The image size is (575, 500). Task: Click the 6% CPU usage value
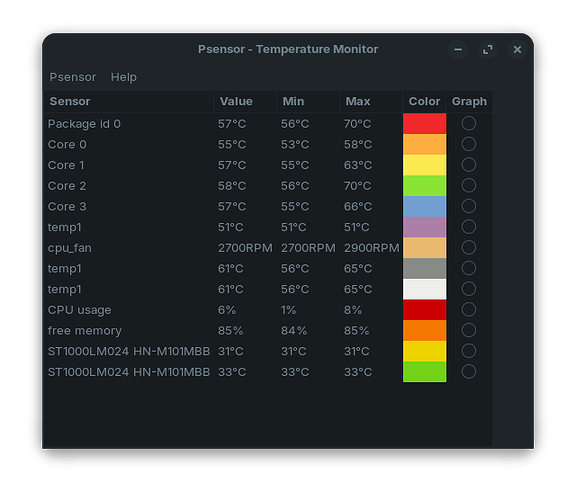tap(227, 310)
